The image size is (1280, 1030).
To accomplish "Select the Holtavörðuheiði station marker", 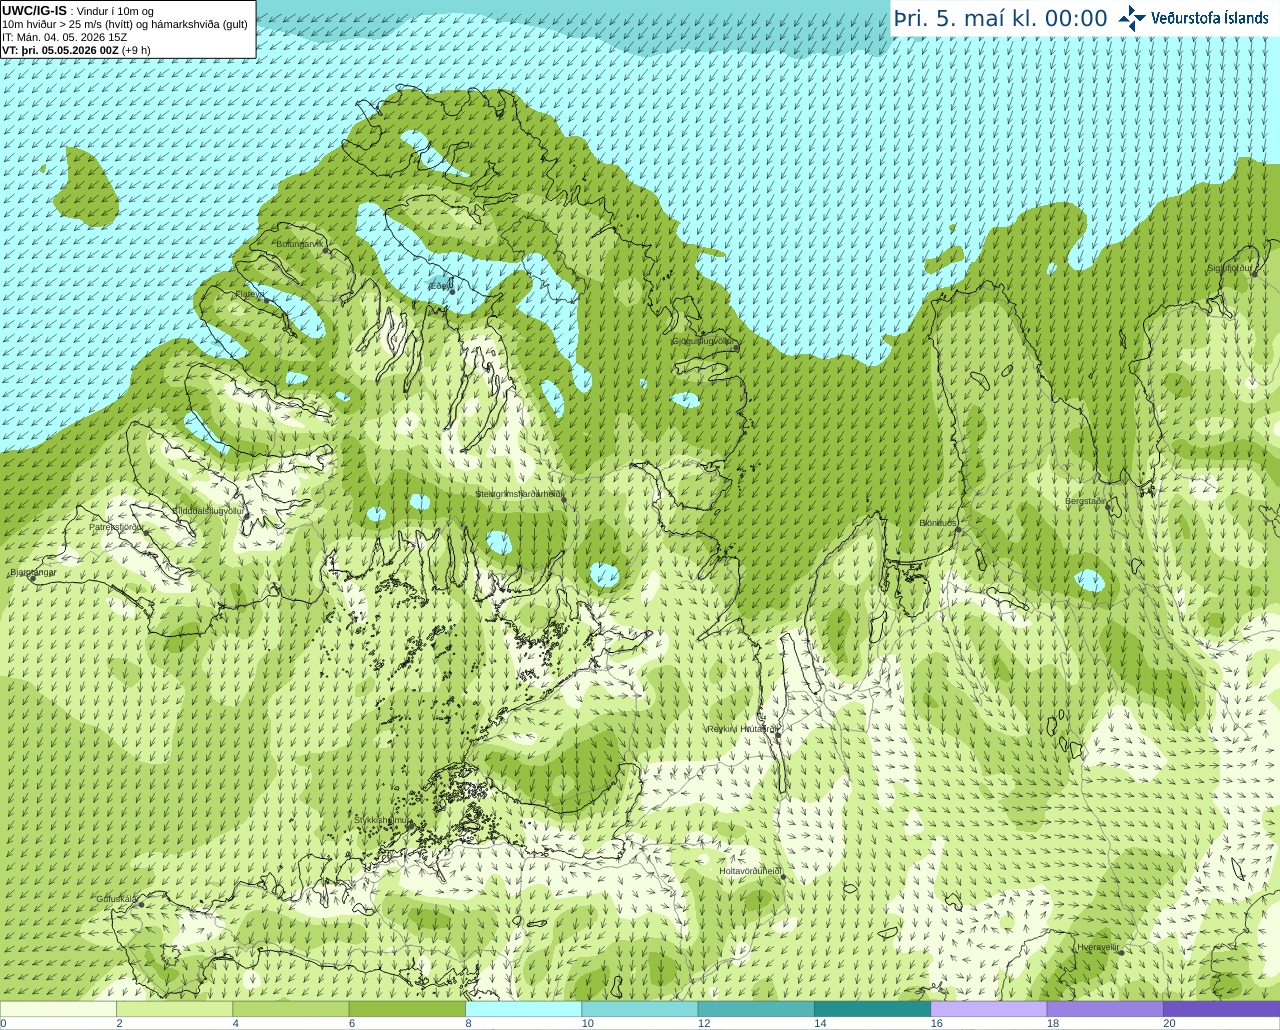I will (782, 877).
